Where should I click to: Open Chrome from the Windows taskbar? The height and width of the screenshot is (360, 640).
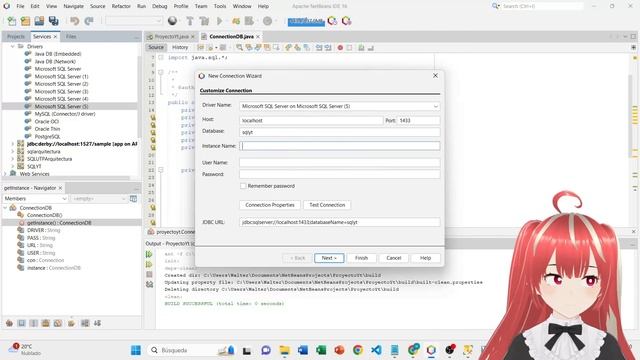[x=358, y=350]
